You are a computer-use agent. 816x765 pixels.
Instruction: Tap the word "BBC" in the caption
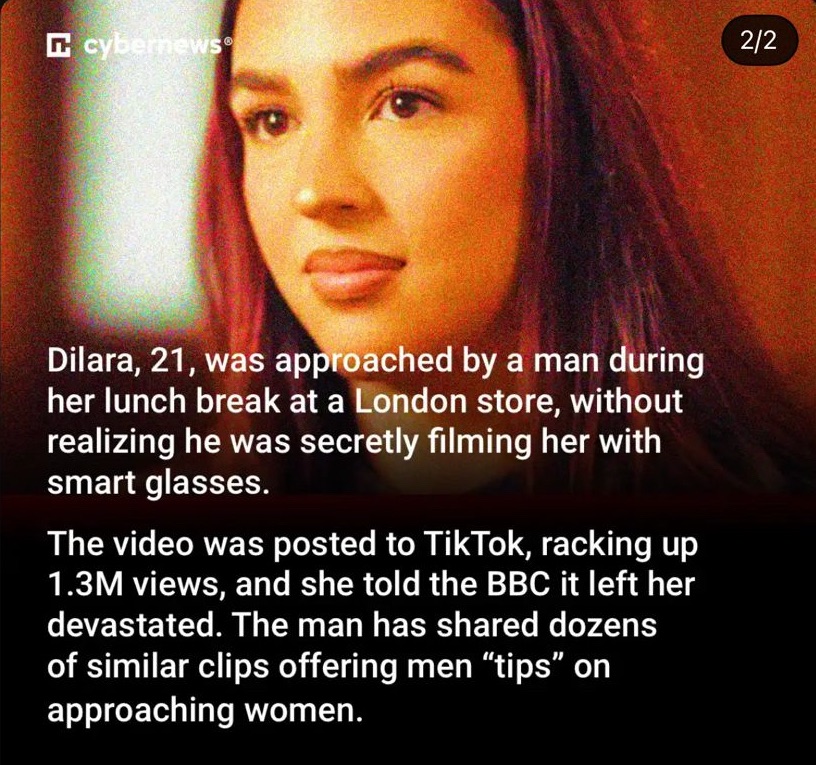517,584
